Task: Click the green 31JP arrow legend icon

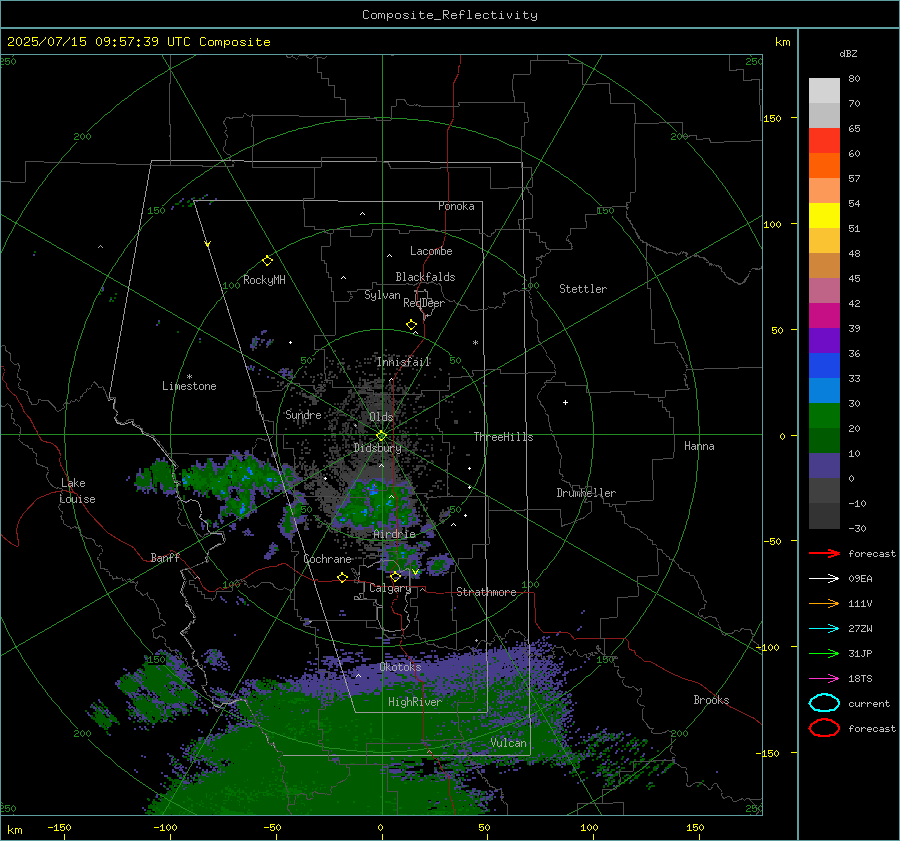Action: click(824, 653)
